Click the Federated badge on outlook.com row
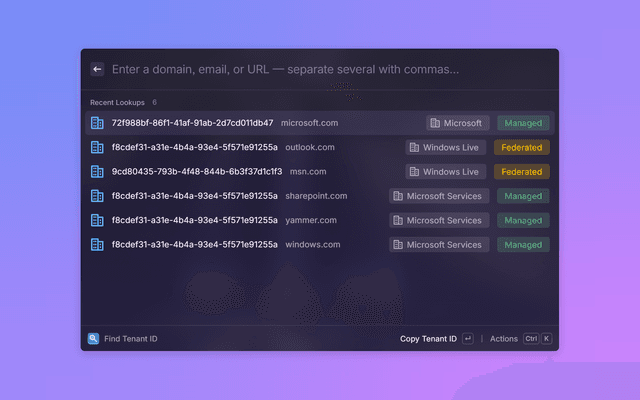The height and width of the screenshot is (400, 640). pyautogui.click(x=522, y=147)
